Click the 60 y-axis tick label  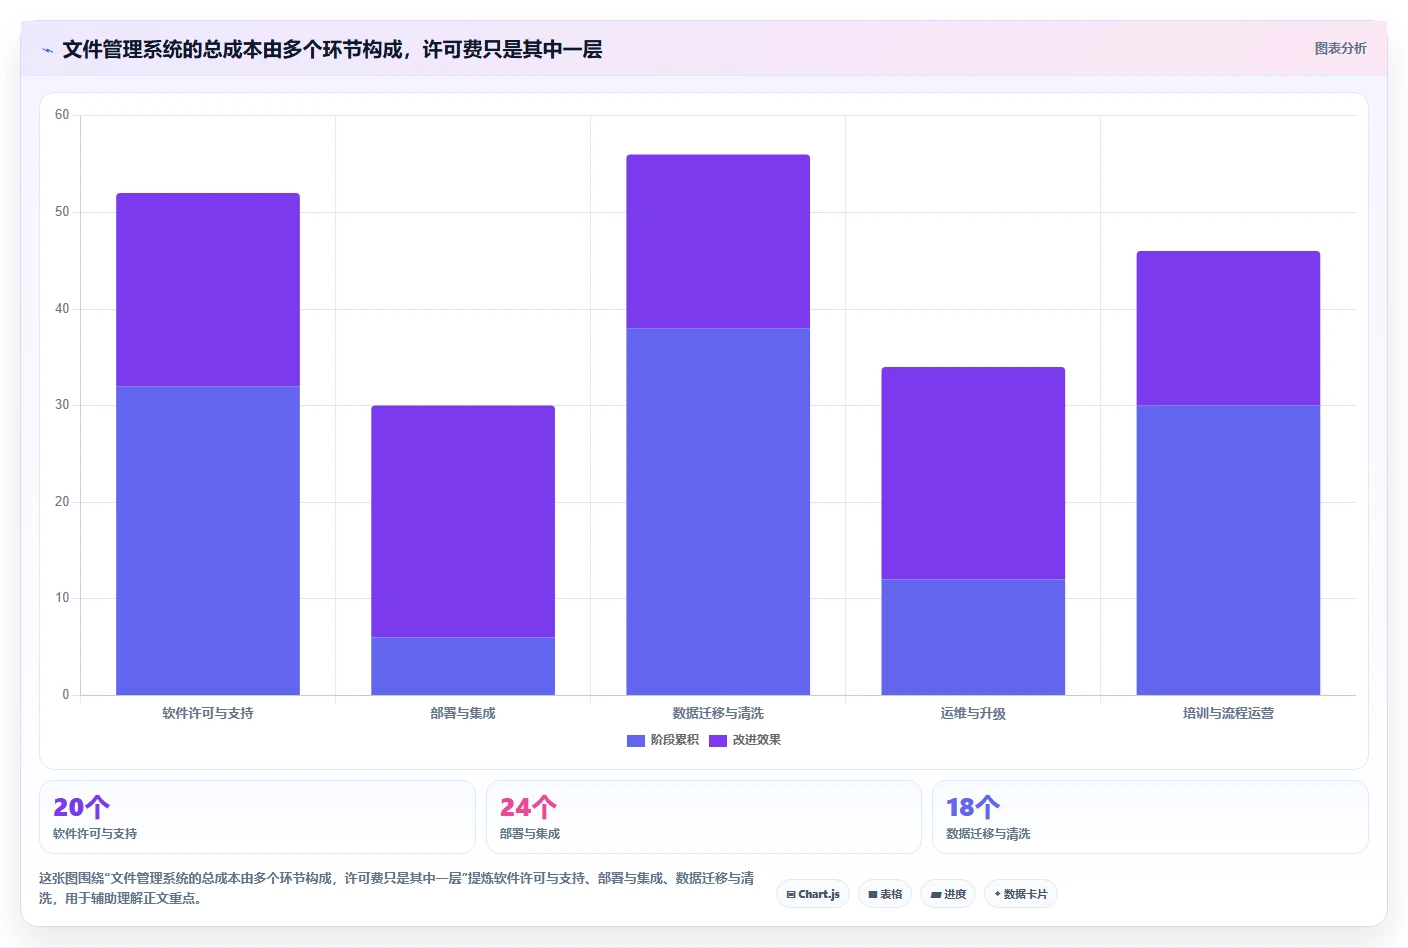click(x=62, y=115)
